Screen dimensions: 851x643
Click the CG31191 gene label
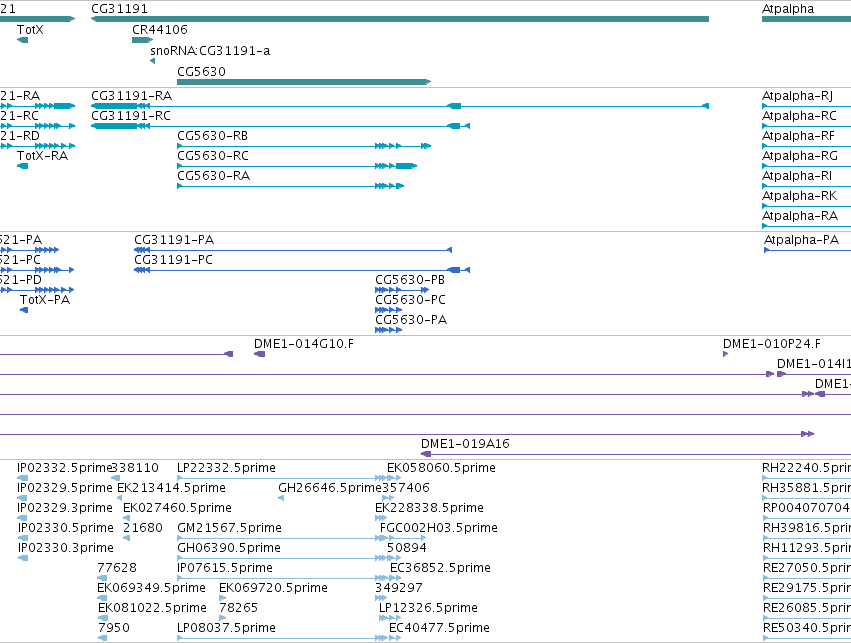[x=119, y=9]
